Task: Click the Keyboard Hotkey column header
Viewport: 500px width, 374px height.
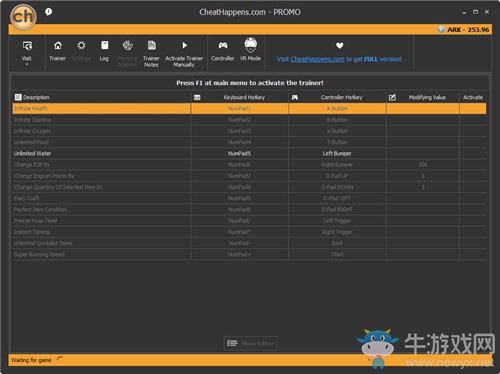Action: tap(244, 97)
